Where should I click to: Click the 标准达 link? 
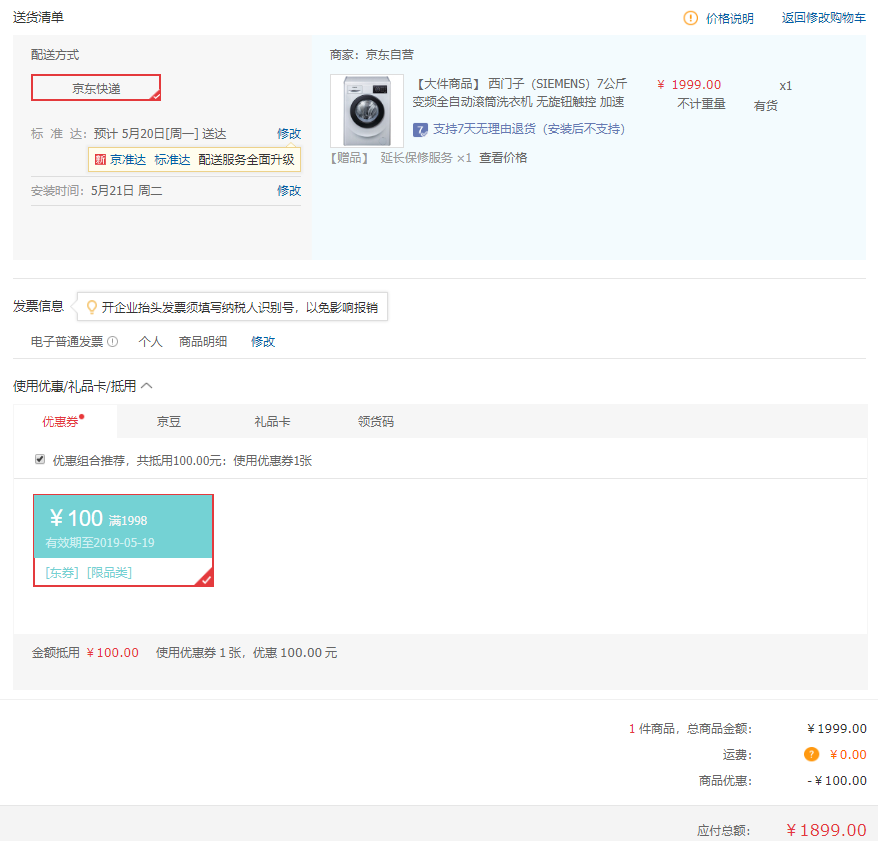click(x=172, y=160)
